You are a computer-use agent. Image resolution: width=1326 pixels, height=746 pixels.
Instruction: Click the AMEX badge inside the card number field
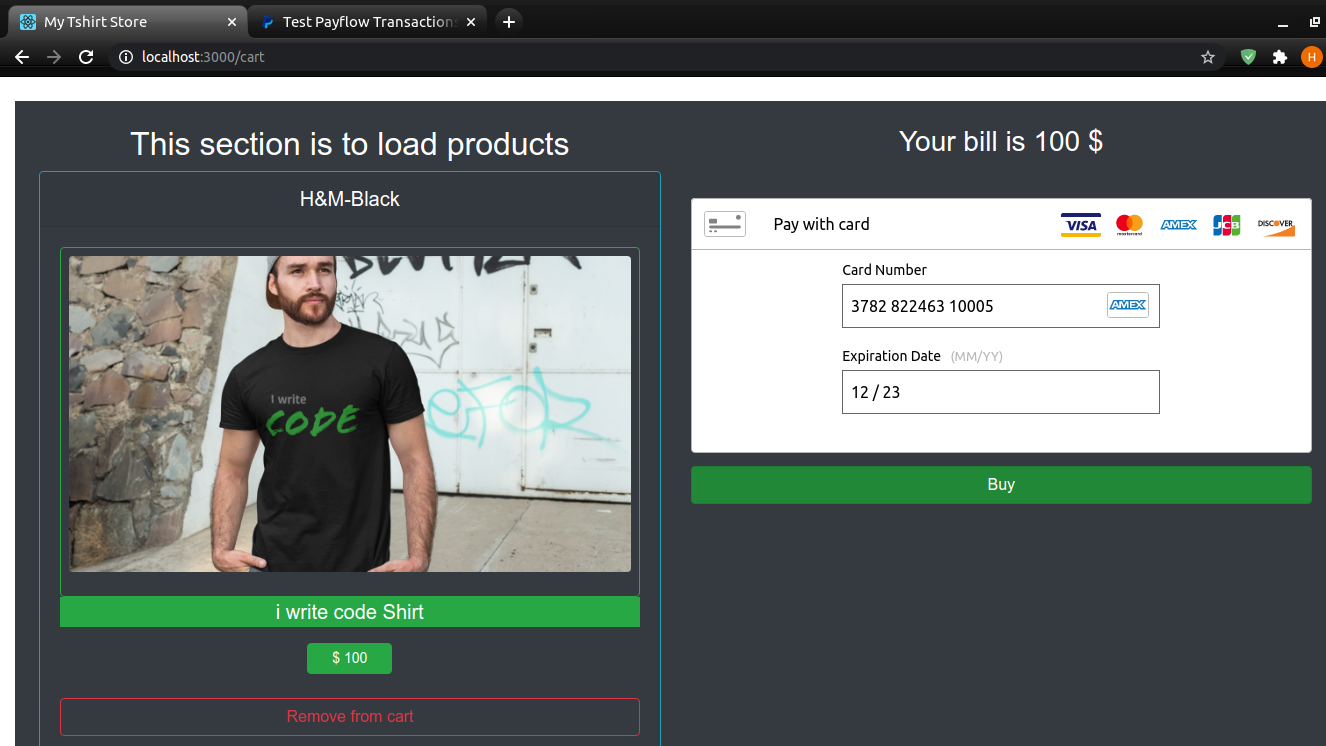1128,305
